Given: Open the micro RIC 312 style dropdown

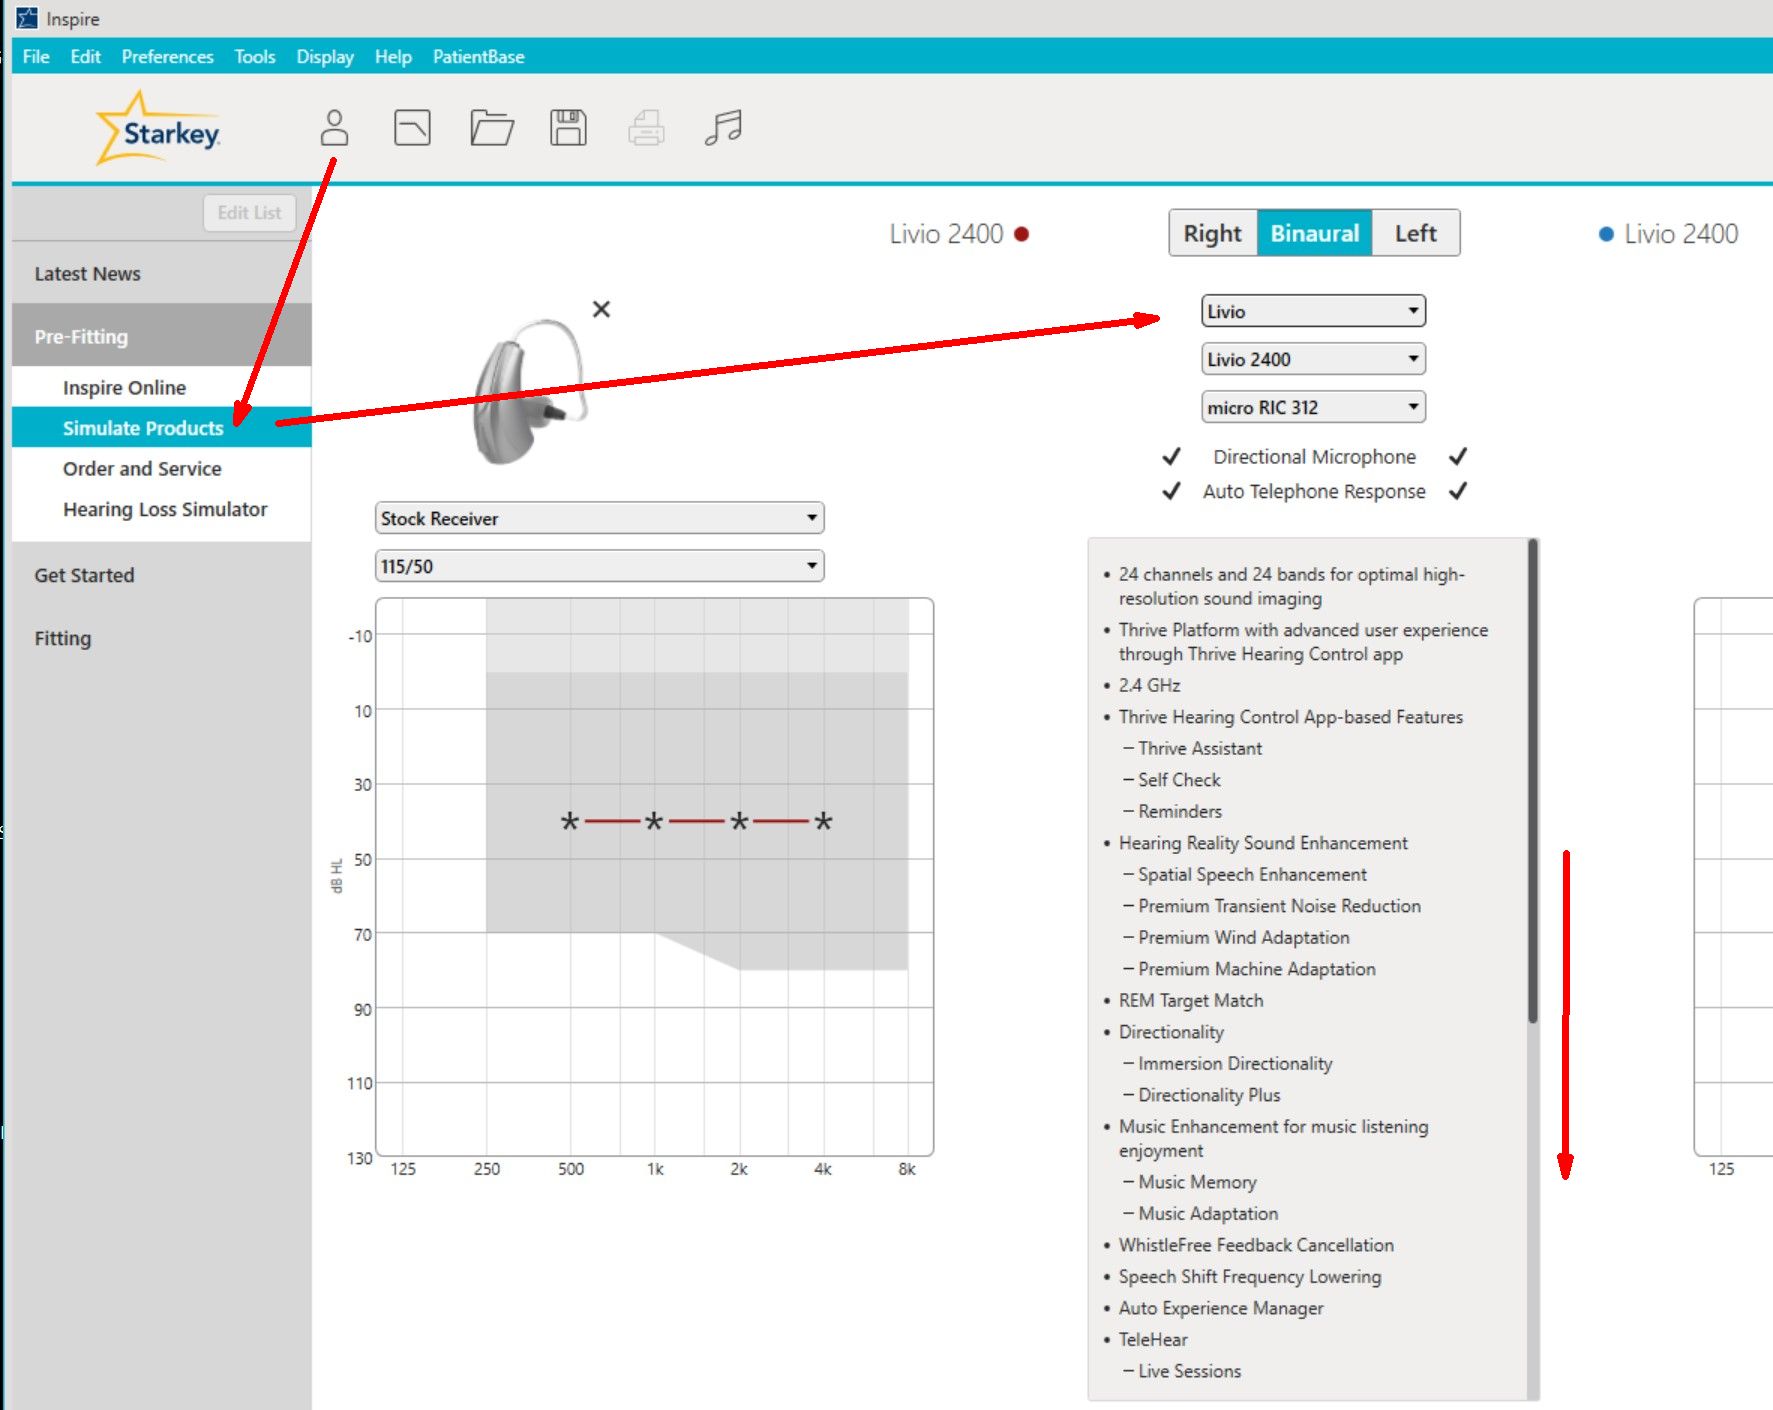Looking at the screenshot, I should pyautogui.click(x=1313, y=407).
